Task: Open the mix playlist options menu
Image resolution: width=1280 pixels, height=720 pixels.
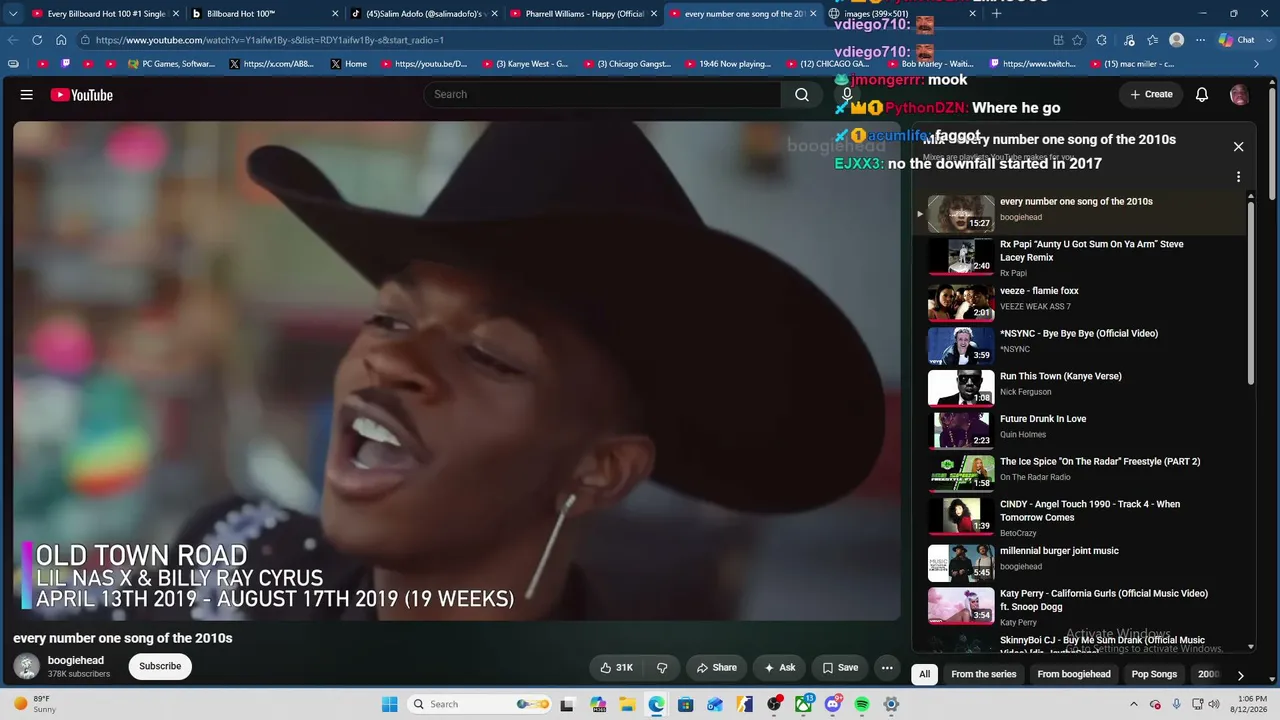Action: (1238, 177)
